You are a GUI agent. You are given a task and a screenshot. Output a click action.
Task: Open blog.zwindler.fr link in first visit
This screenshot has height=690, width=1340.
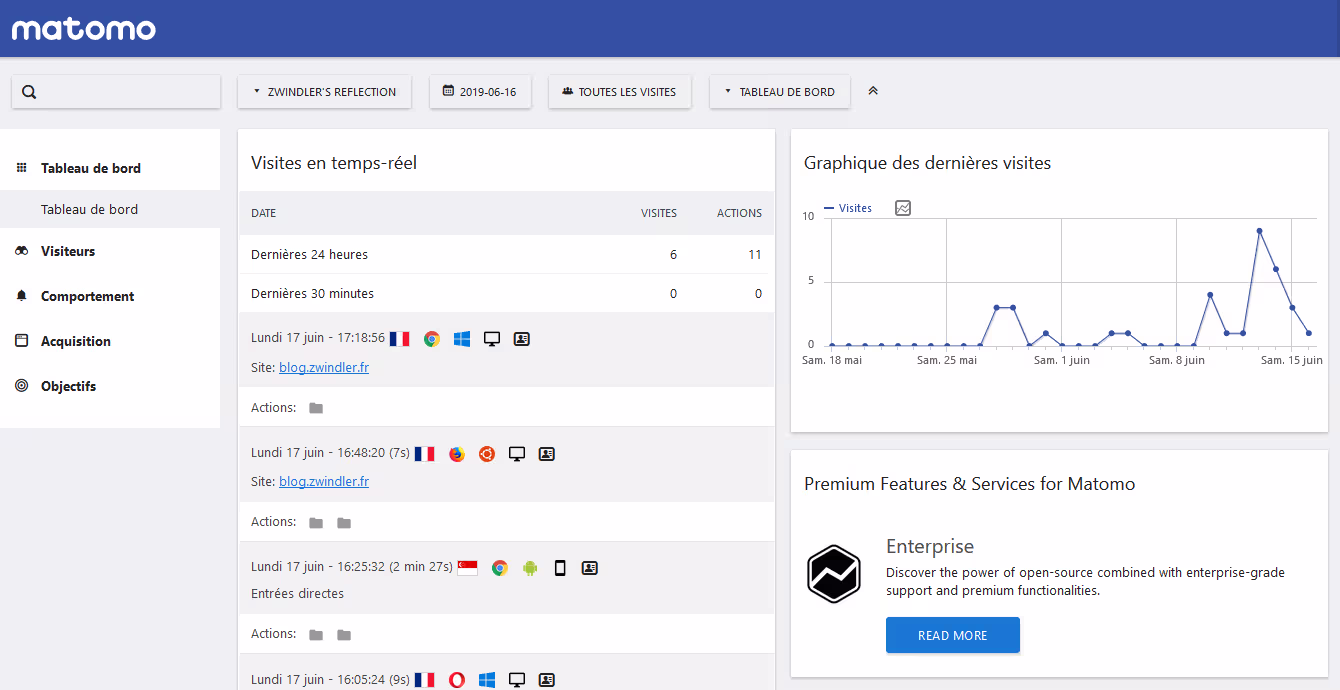[324, 368]
